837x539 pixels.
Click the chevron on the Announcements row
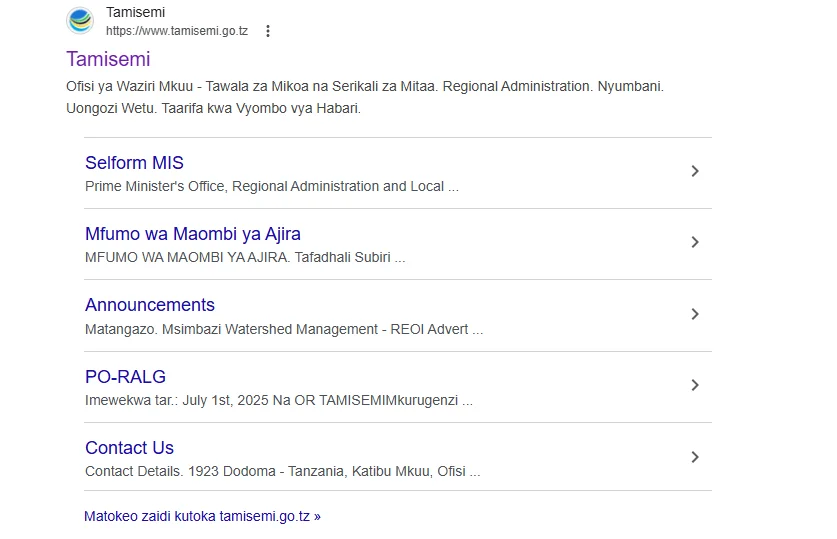pyautogui.click(x=695, y=314)
